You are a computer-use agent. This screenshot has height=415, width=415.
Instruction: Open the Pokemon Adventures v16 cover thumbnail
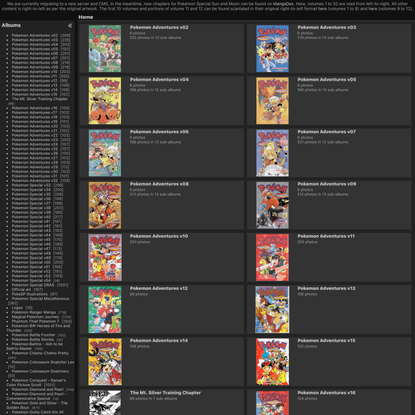(272, 403)
